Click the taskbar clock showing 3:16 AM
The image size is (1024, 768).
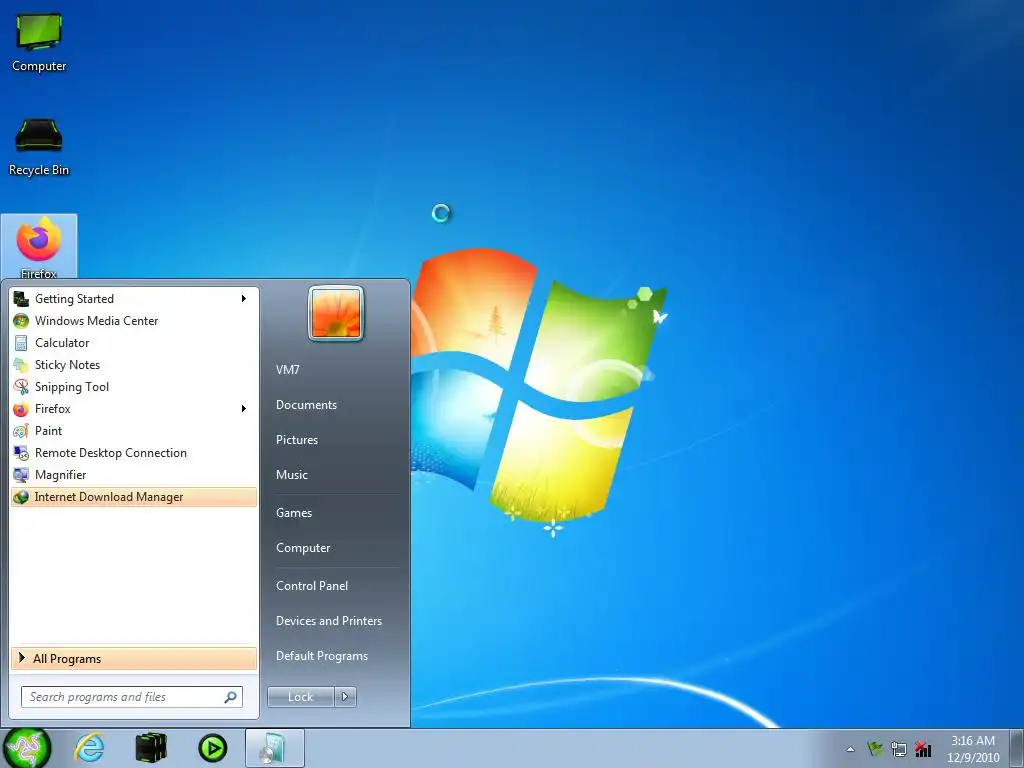click(973, 749)
